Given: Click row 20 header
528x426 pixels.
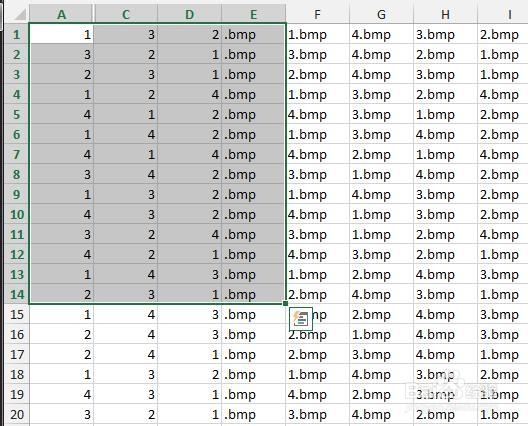Looking at the screenshot, I should pyautogui.click(x=17, y=414).
